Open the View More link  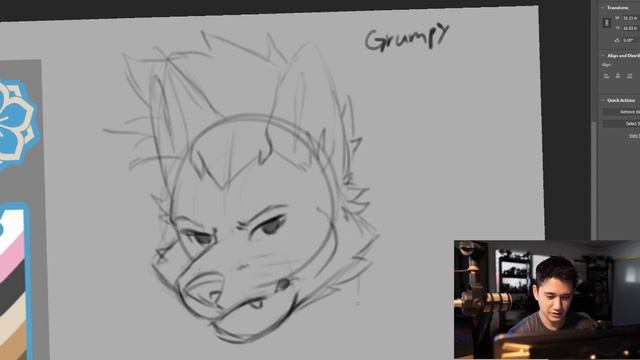[x=635, y=136]
